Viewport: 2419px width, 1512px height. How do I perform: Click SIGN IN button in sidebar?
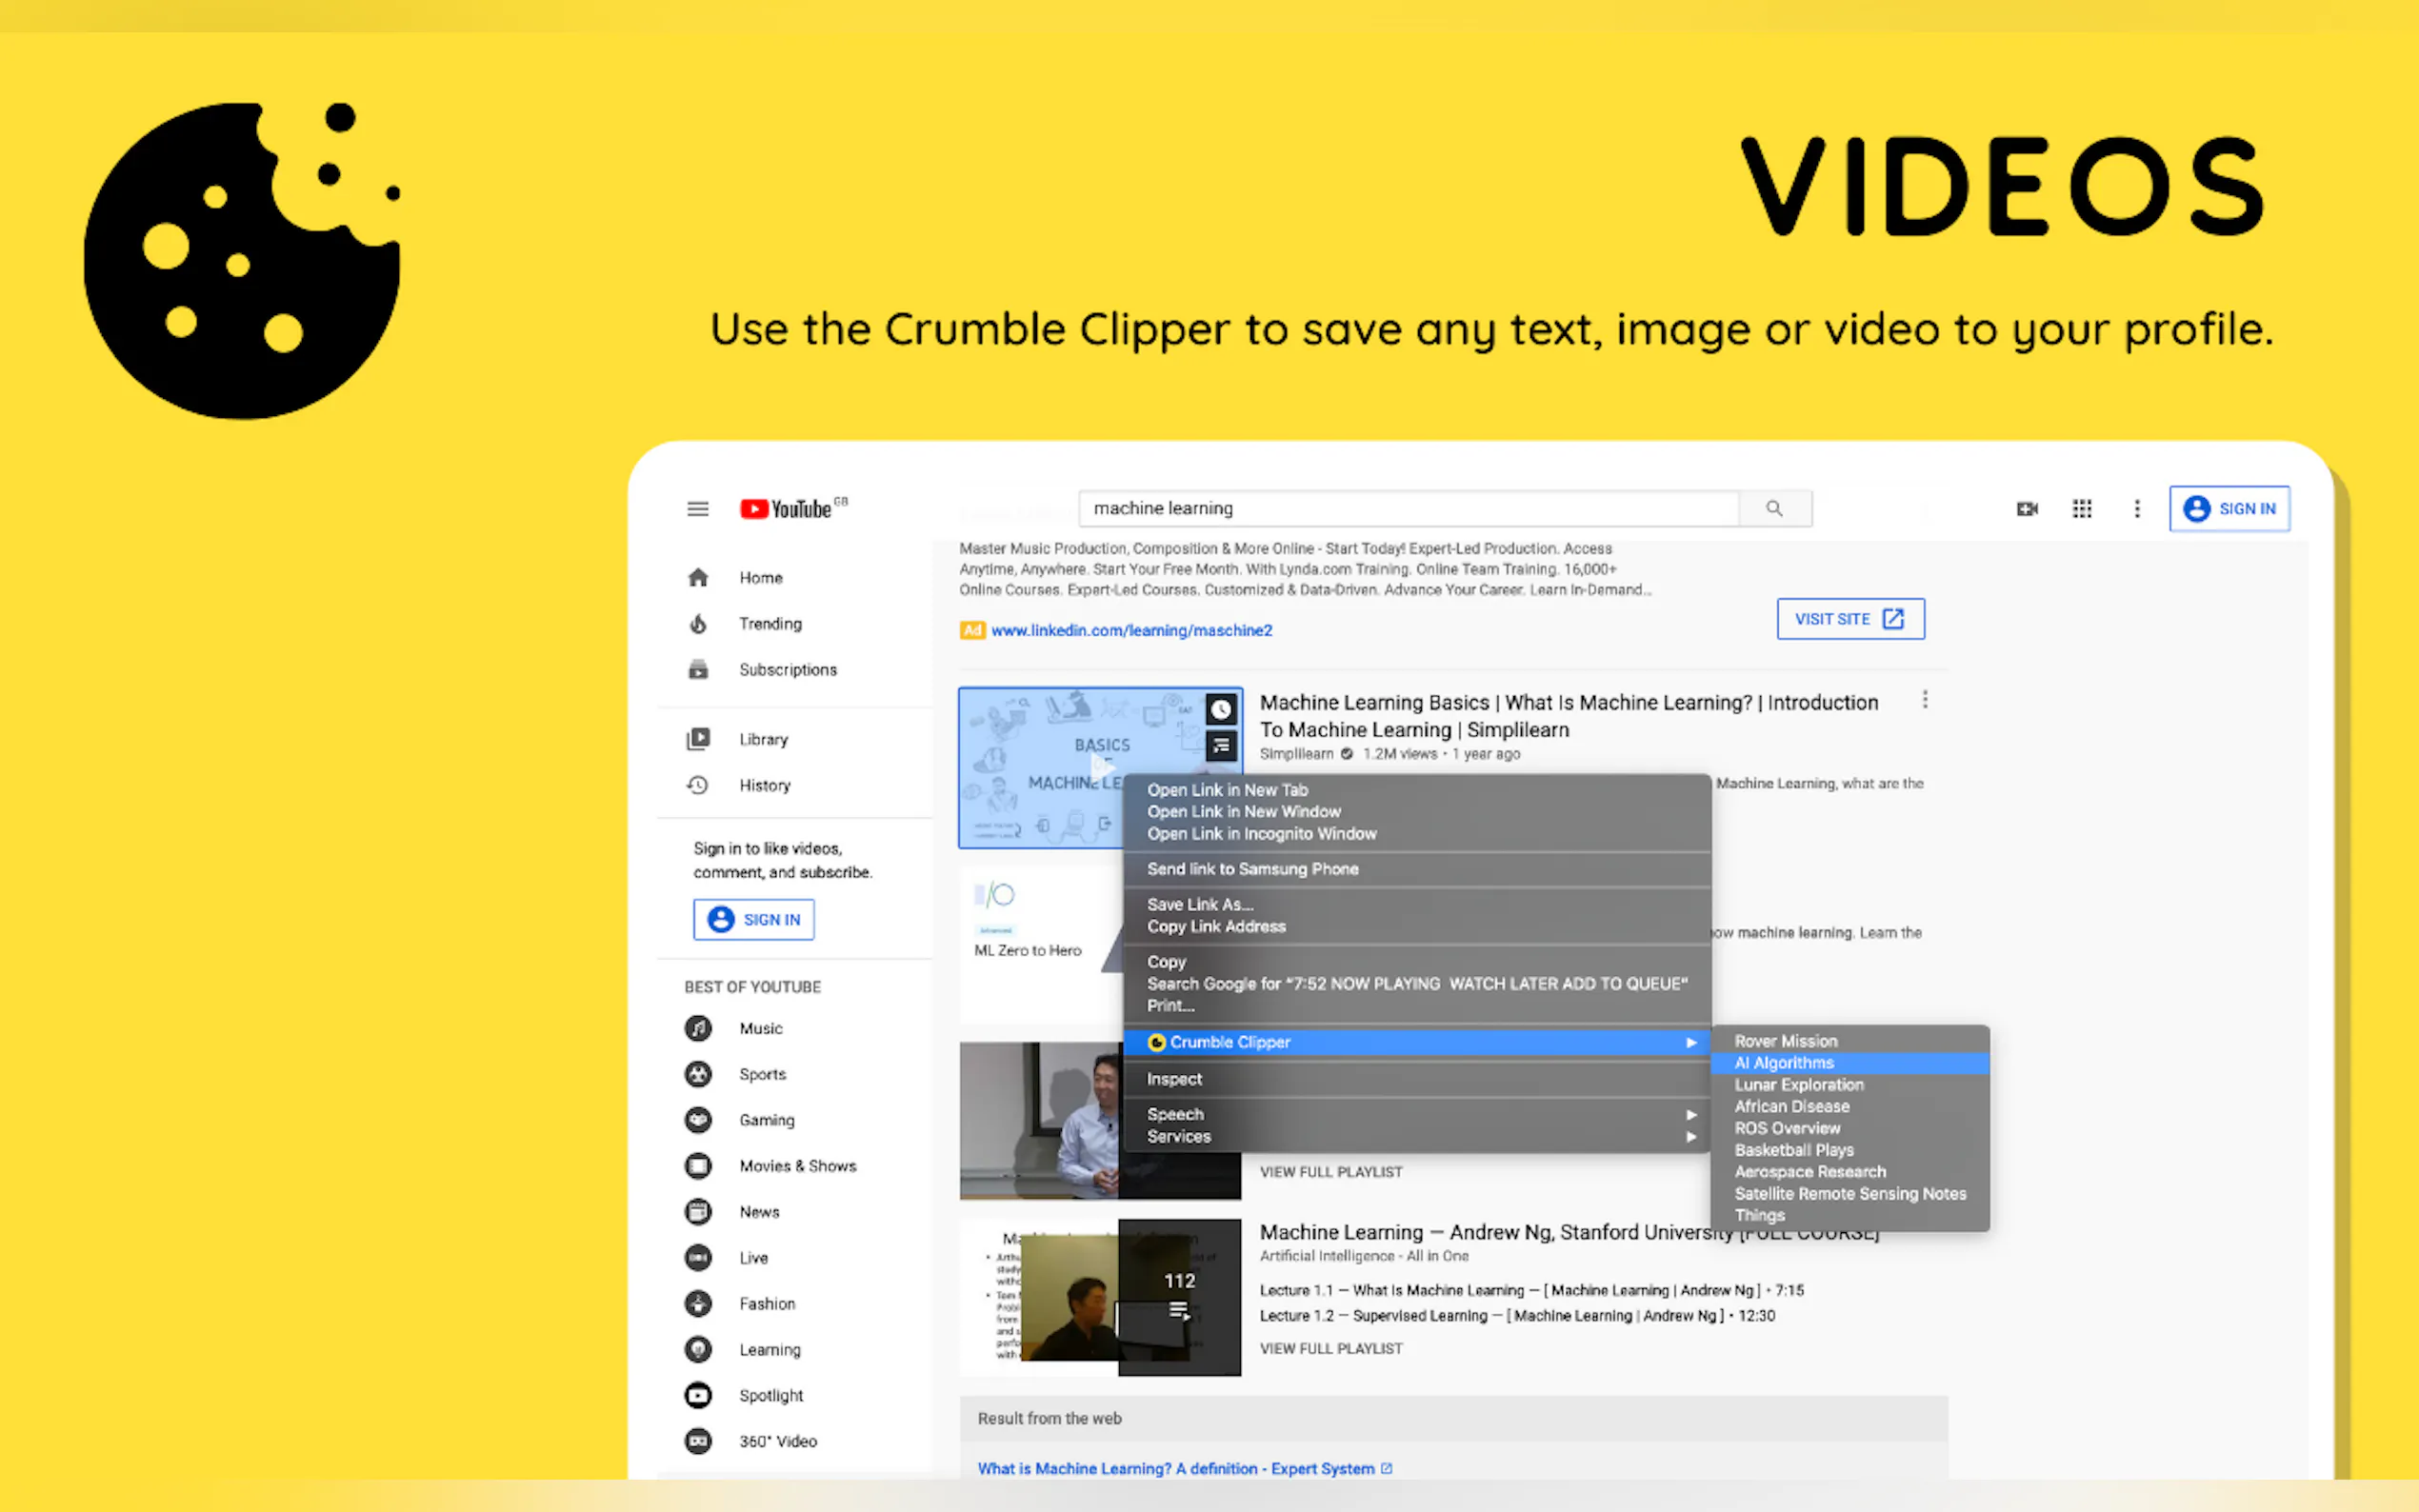[x=753, y=920]
